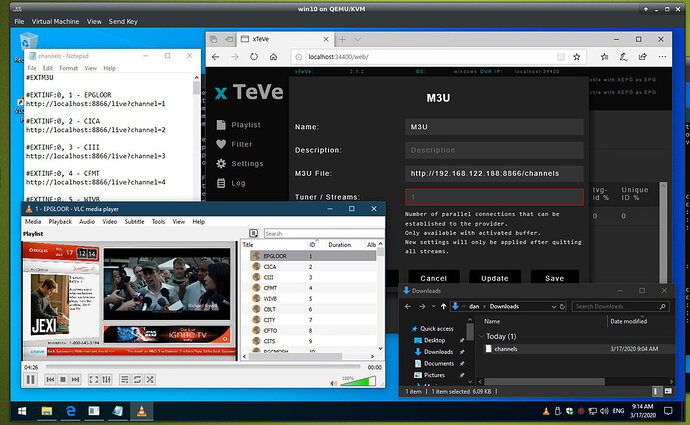This screenshot has height=425, width=690.
Task: Open File Explorer from the taskbar
Action: pyautogui.click(x=46, y=411)
